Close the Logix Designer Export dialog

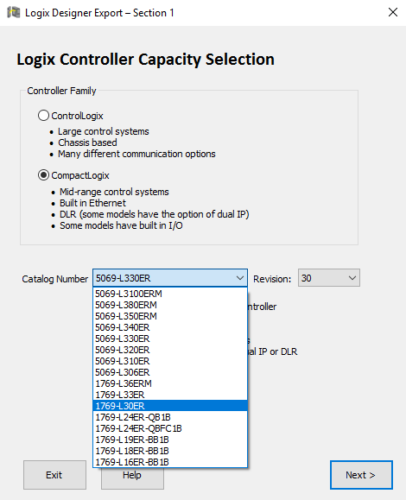393,12
